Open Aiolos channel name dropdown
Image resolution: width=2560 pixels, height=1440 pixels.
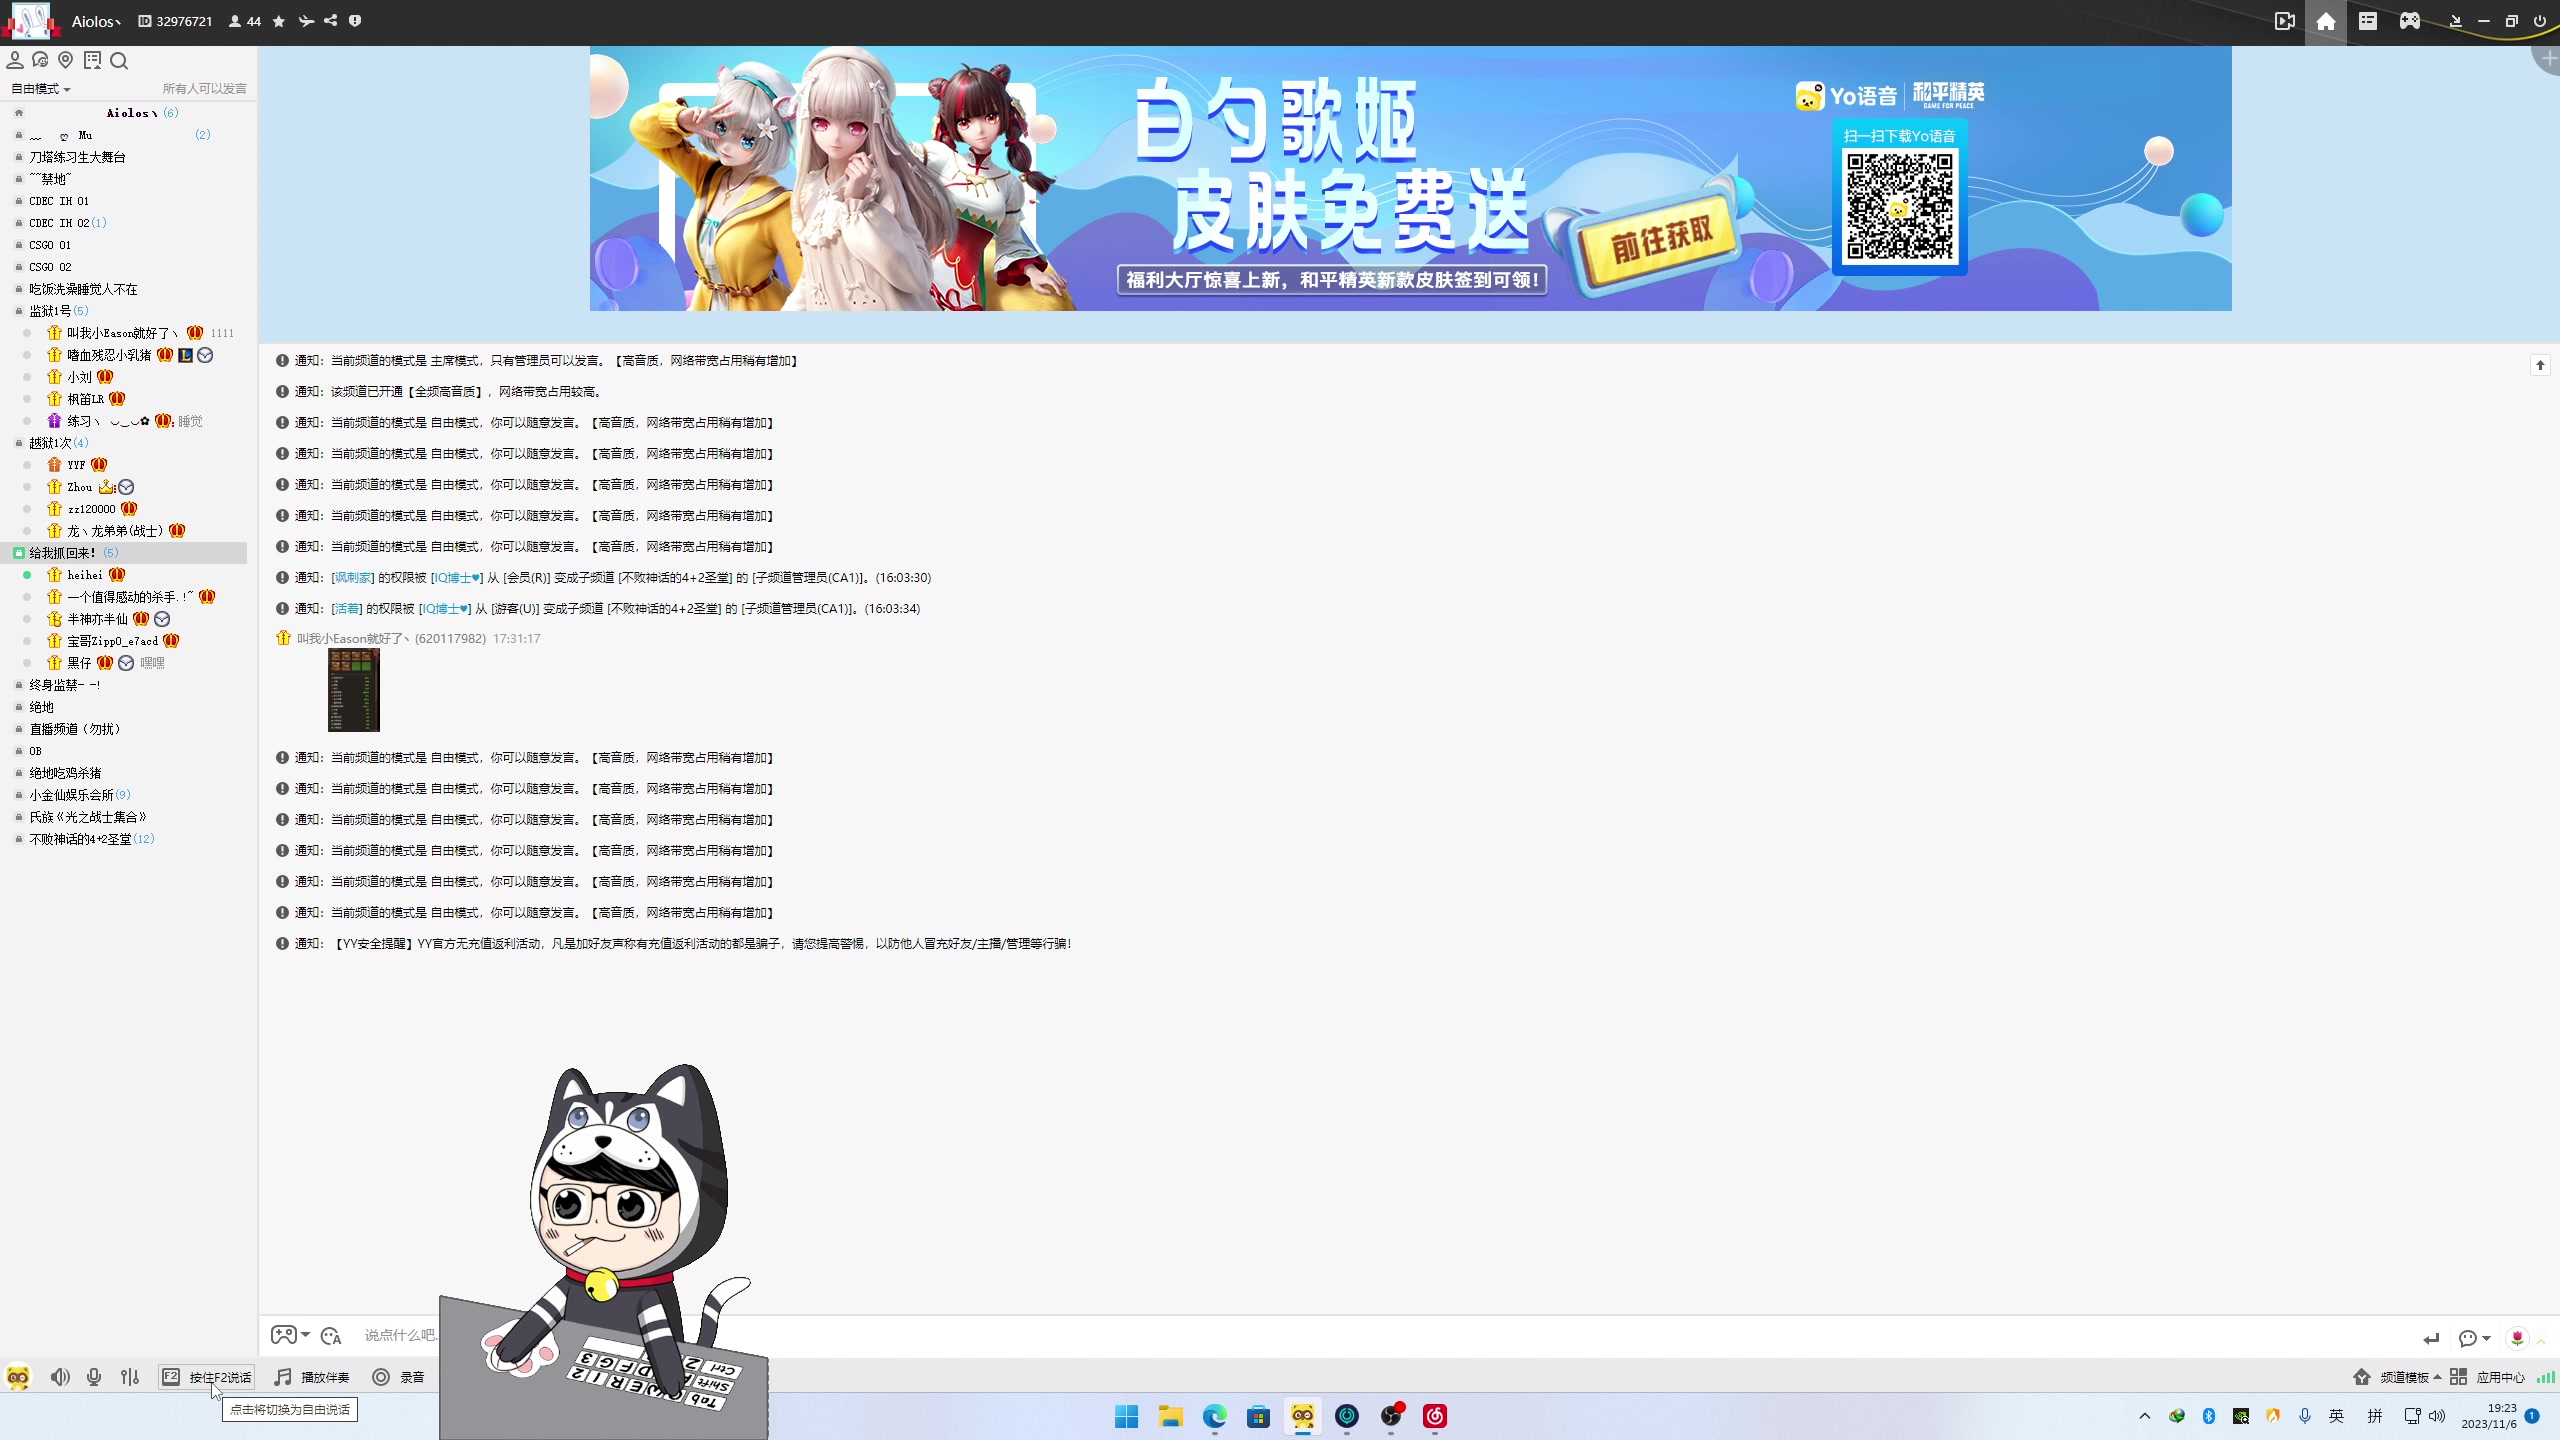pyautogui.click(x=96, y=21)
